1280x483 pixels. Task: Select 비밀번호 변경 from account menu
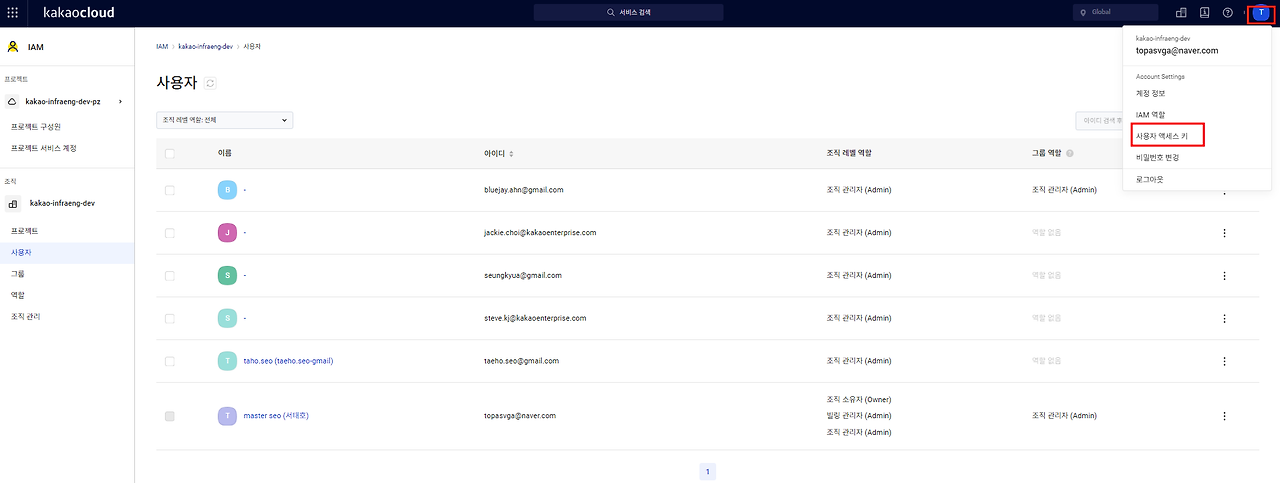[x=1158, y=157]
